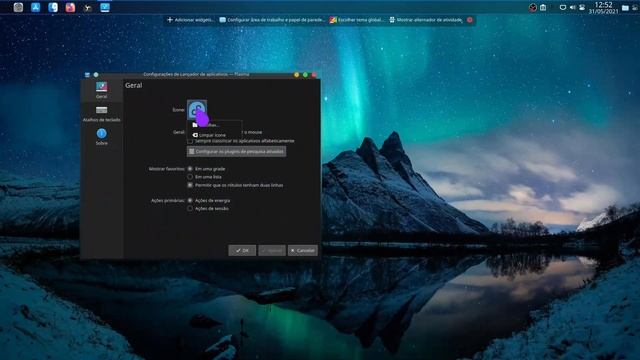Open the display tray icon left of the volume
The height and width of the screenshot is (360, 640).
[562, 7]
